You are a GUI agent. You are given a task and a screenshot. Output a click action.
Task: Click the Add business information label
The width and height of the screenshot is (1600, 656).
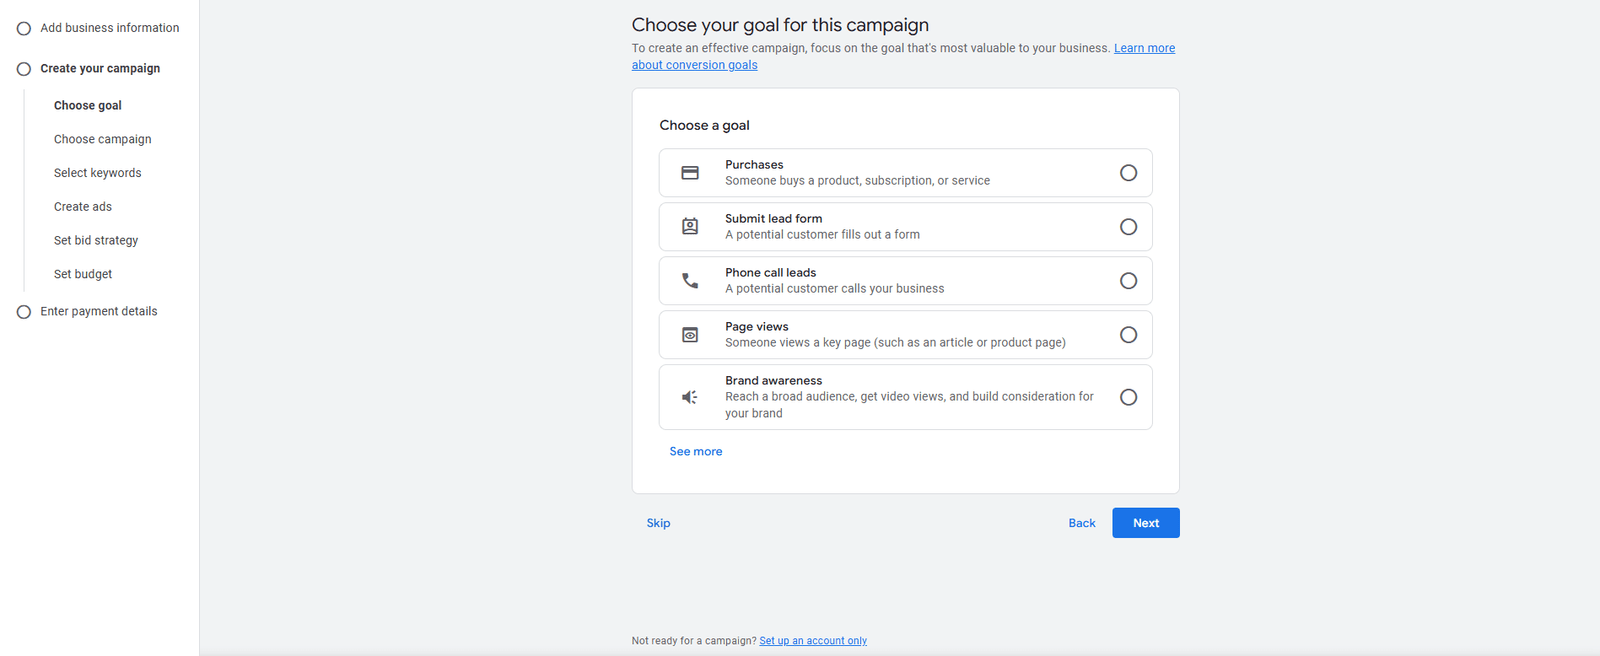coord(110,28)
